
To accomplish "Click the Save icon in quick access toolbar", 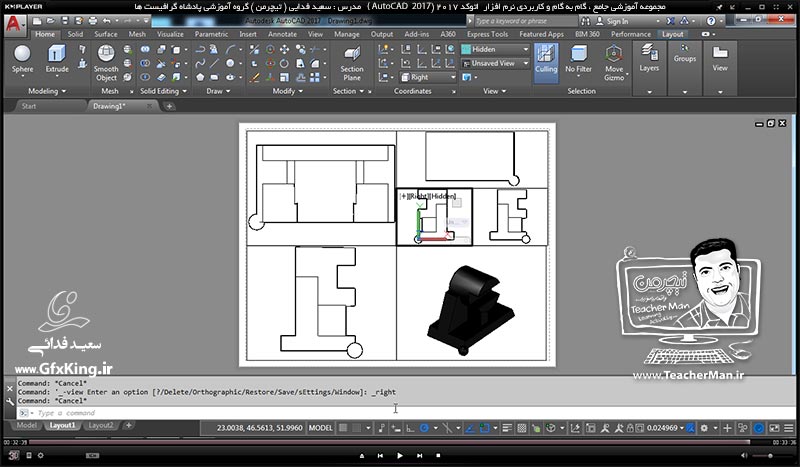I will tap(65, 21).
